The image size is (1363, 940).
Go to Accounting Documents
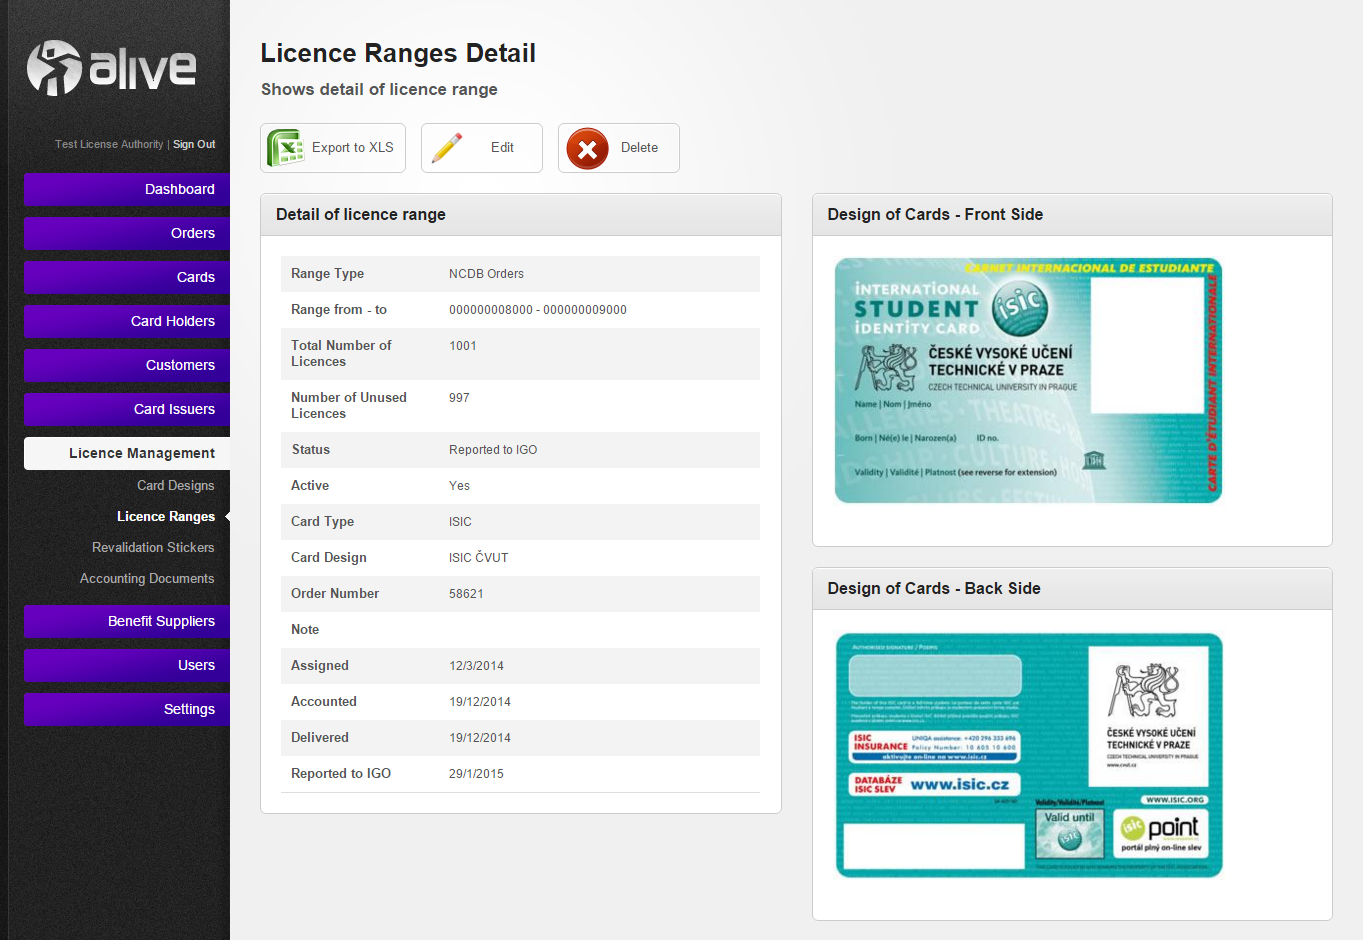coord(147,578)
